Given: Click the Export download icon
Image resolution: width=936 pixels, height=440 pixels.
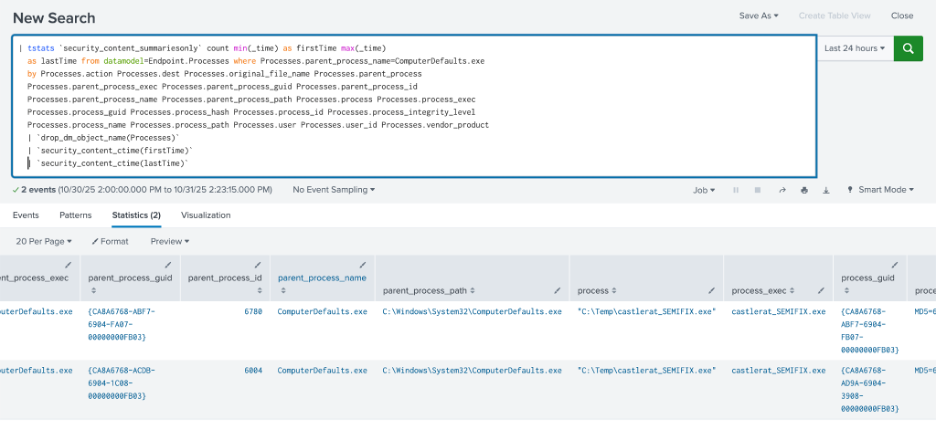Looking at the screenshot, I should [826, 190].
